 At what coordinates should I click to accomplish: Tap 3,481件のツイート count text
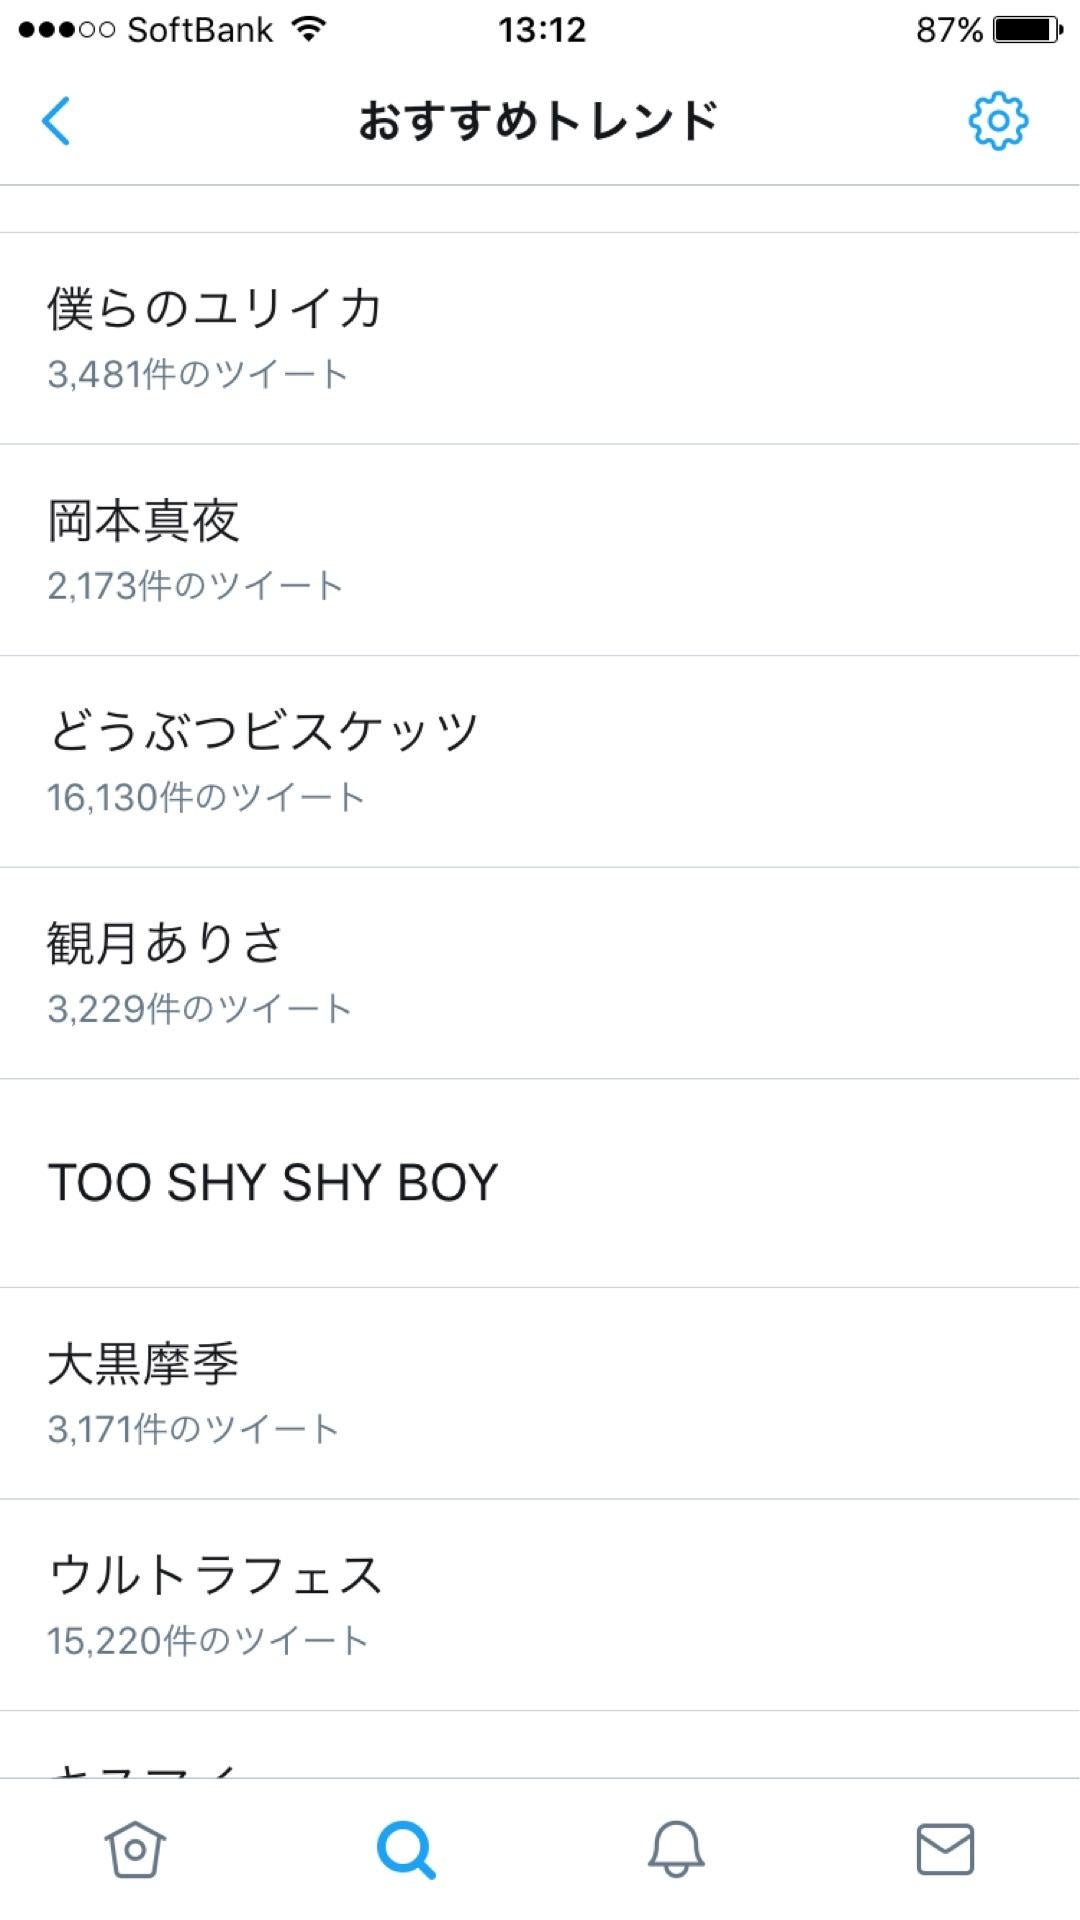pos(197,374)
